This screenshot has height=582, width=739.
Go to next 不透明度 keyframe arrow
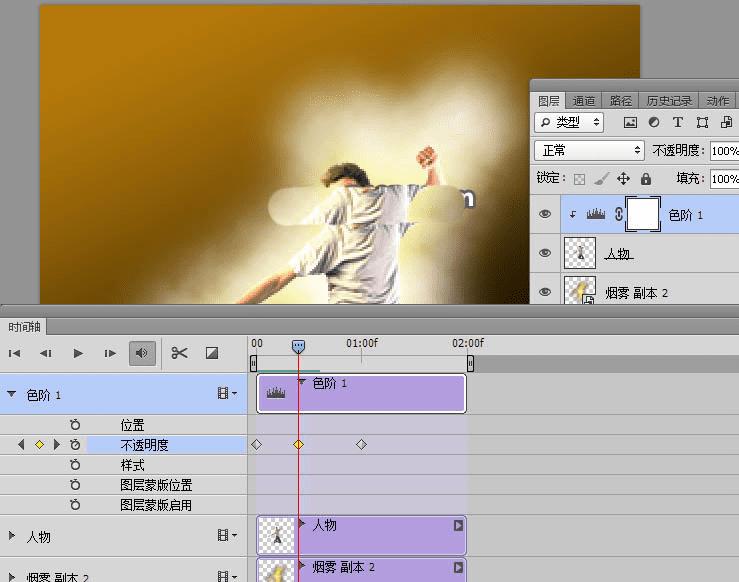[57, 444]
